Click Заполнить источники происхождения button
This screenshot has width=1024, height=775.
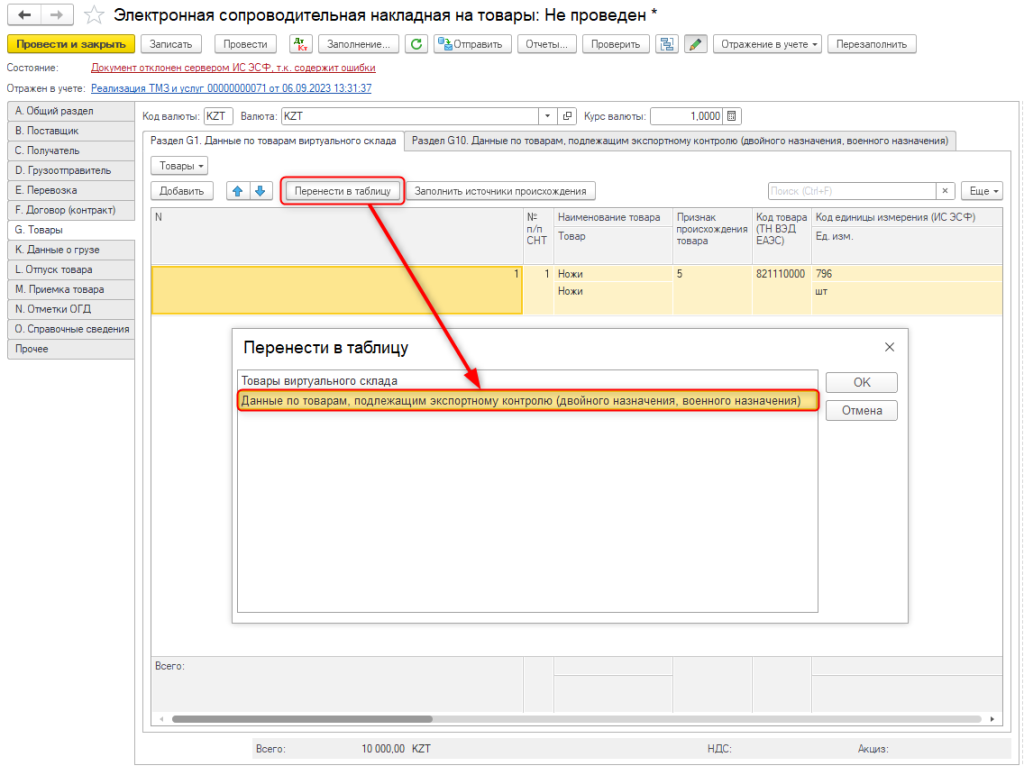click(500, 191)
